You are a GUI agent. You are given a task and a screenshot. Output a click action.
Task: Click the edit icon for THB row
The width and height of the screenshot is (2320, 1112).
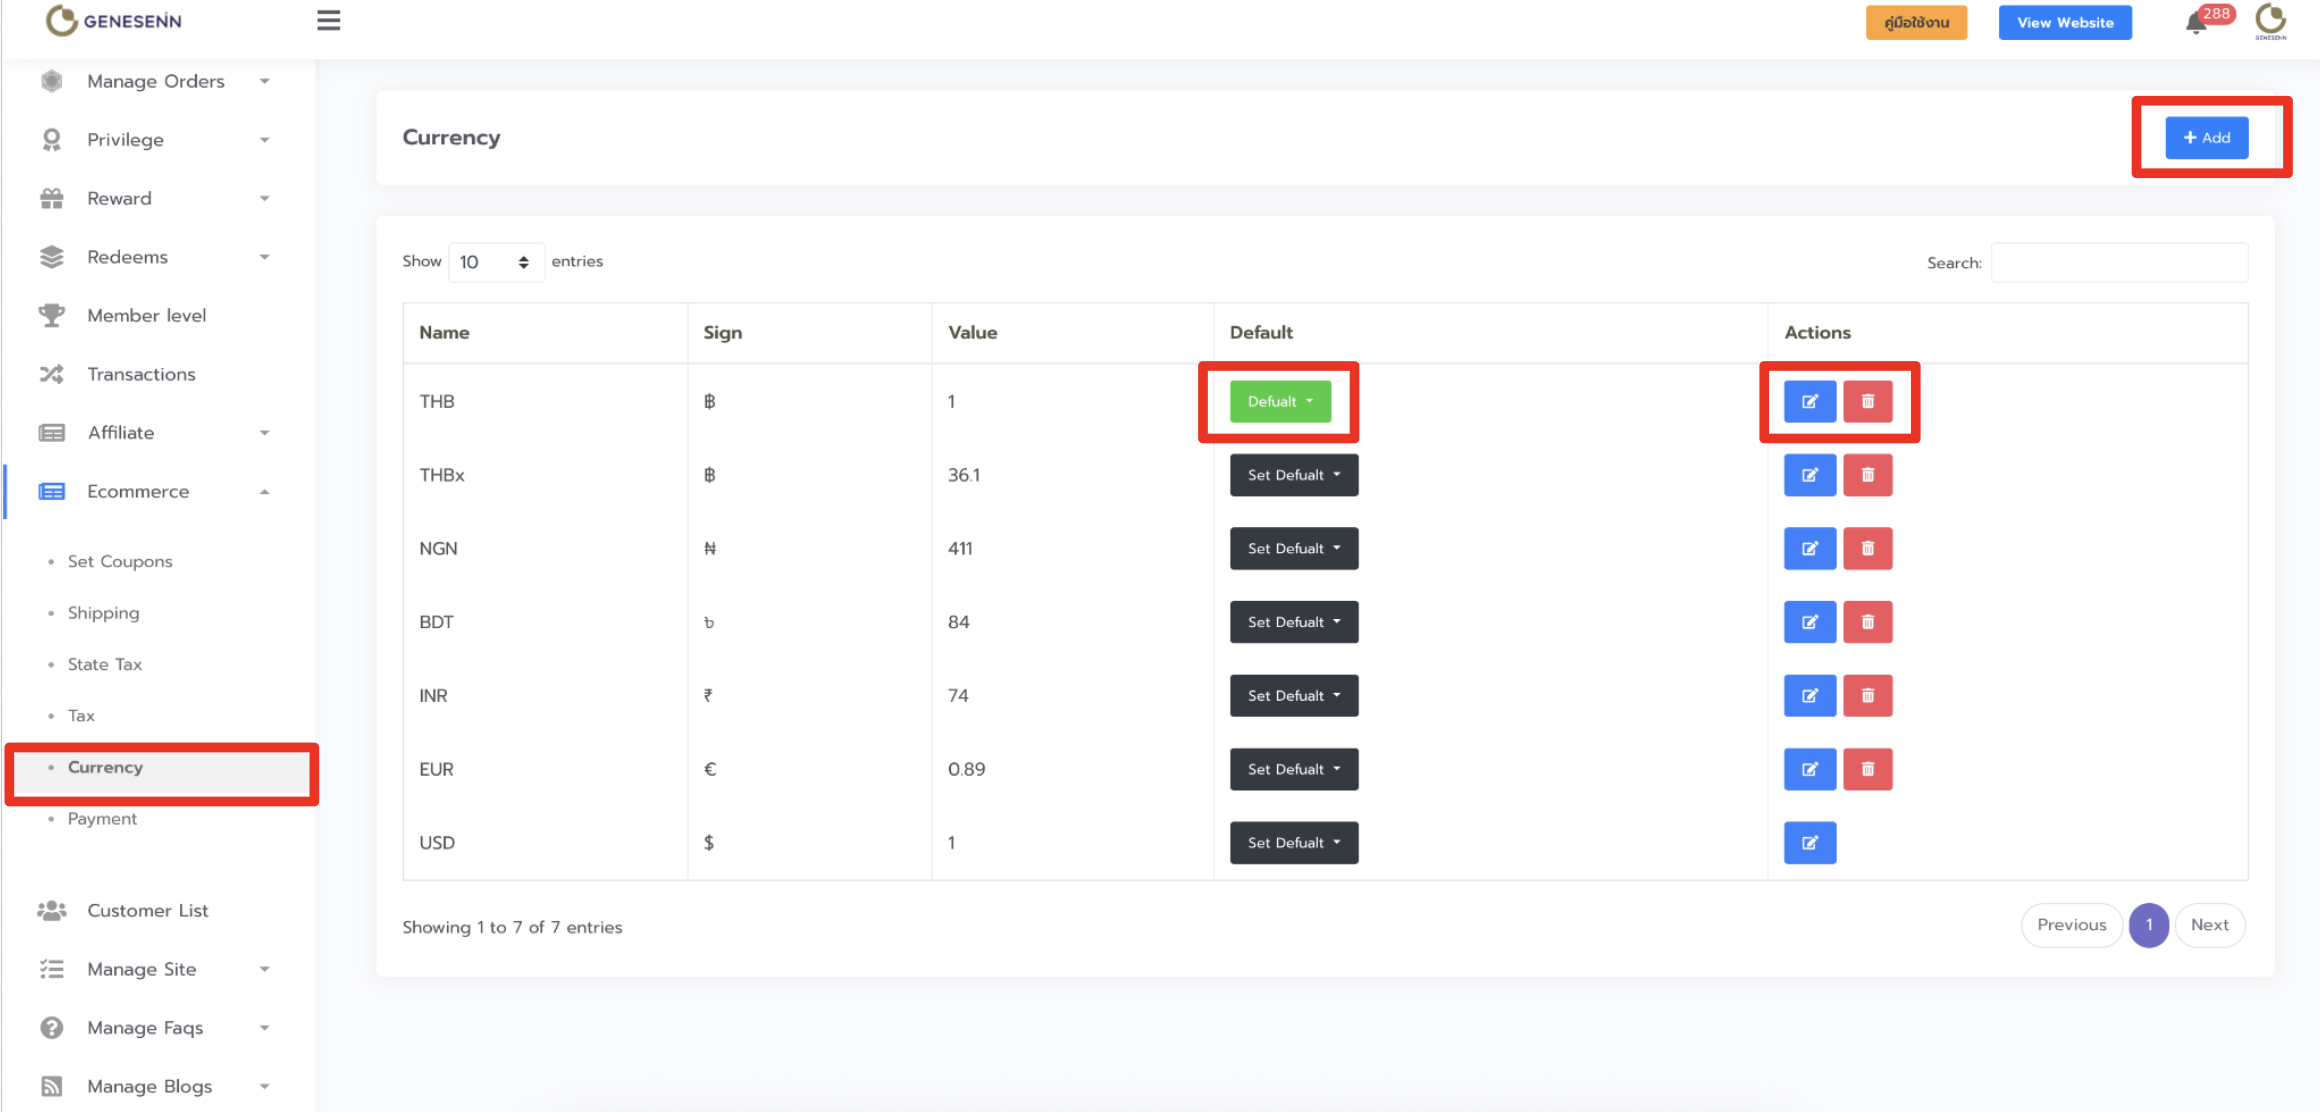click(x=1809, y=402)
